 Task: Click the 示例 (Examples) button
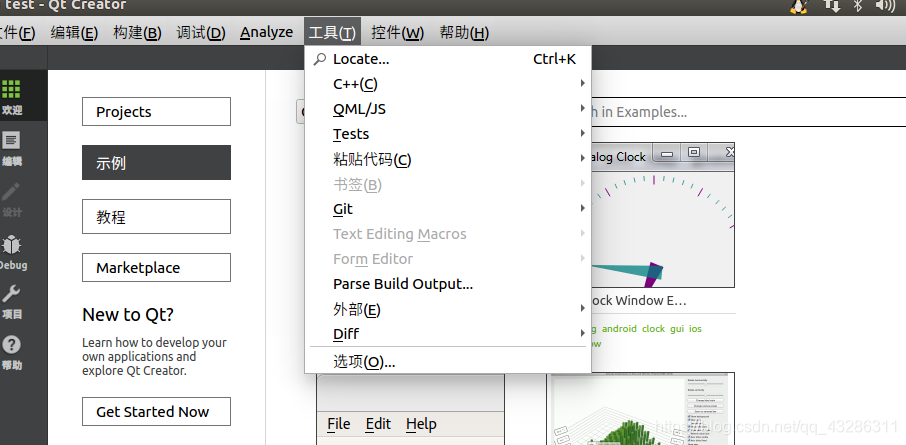tap(156, 162)
